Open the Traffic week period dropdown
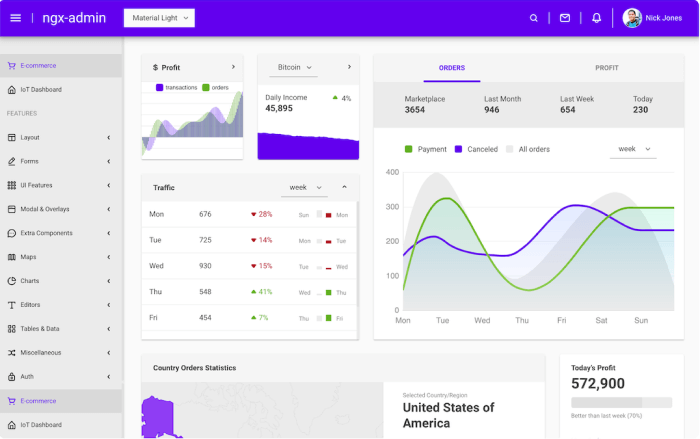Image resolution: width=700 pixels, height=439 pixels. pyautogui.click(x=305, y=188)
